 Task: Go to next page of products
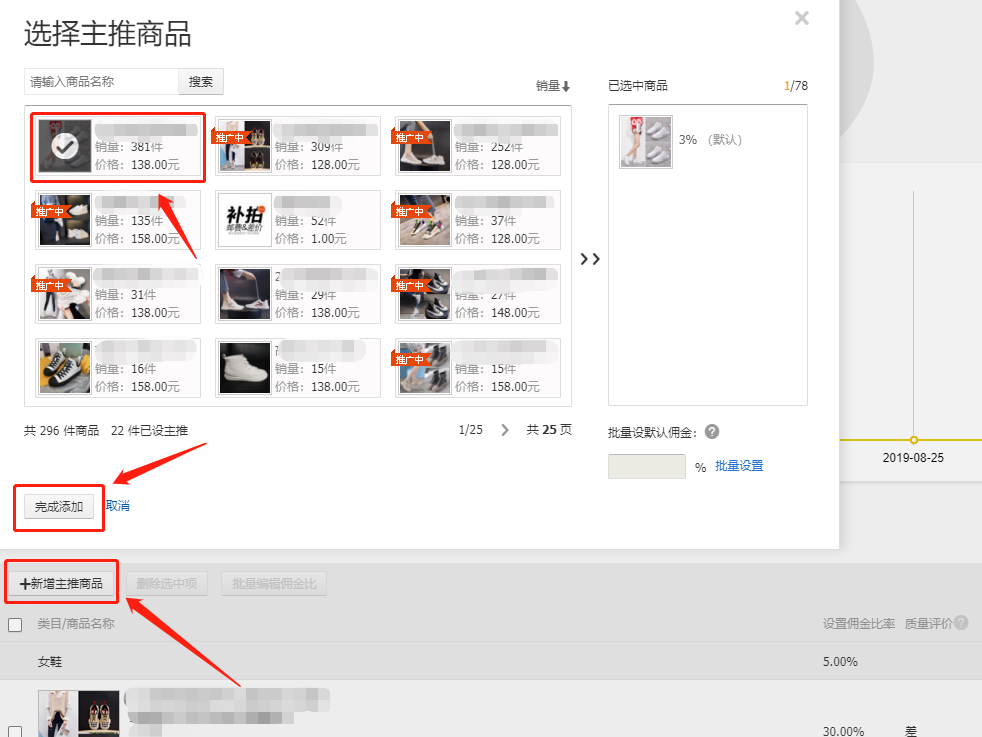(505, 430)
